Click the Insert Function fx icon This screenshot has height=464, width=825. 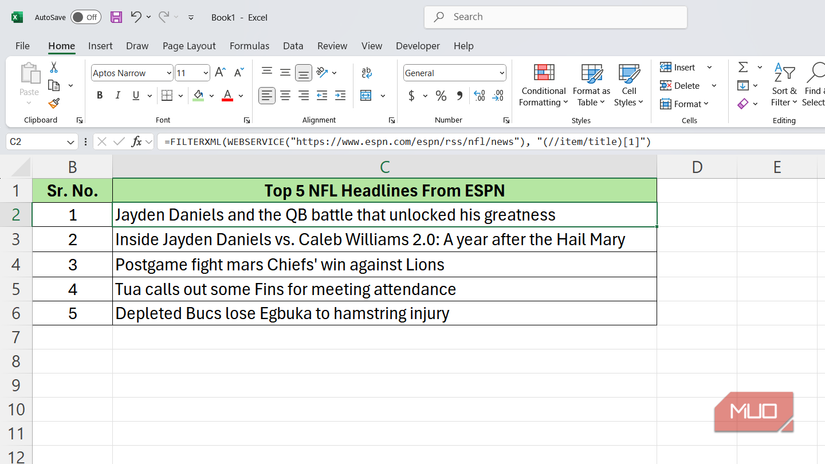[136, 142]
